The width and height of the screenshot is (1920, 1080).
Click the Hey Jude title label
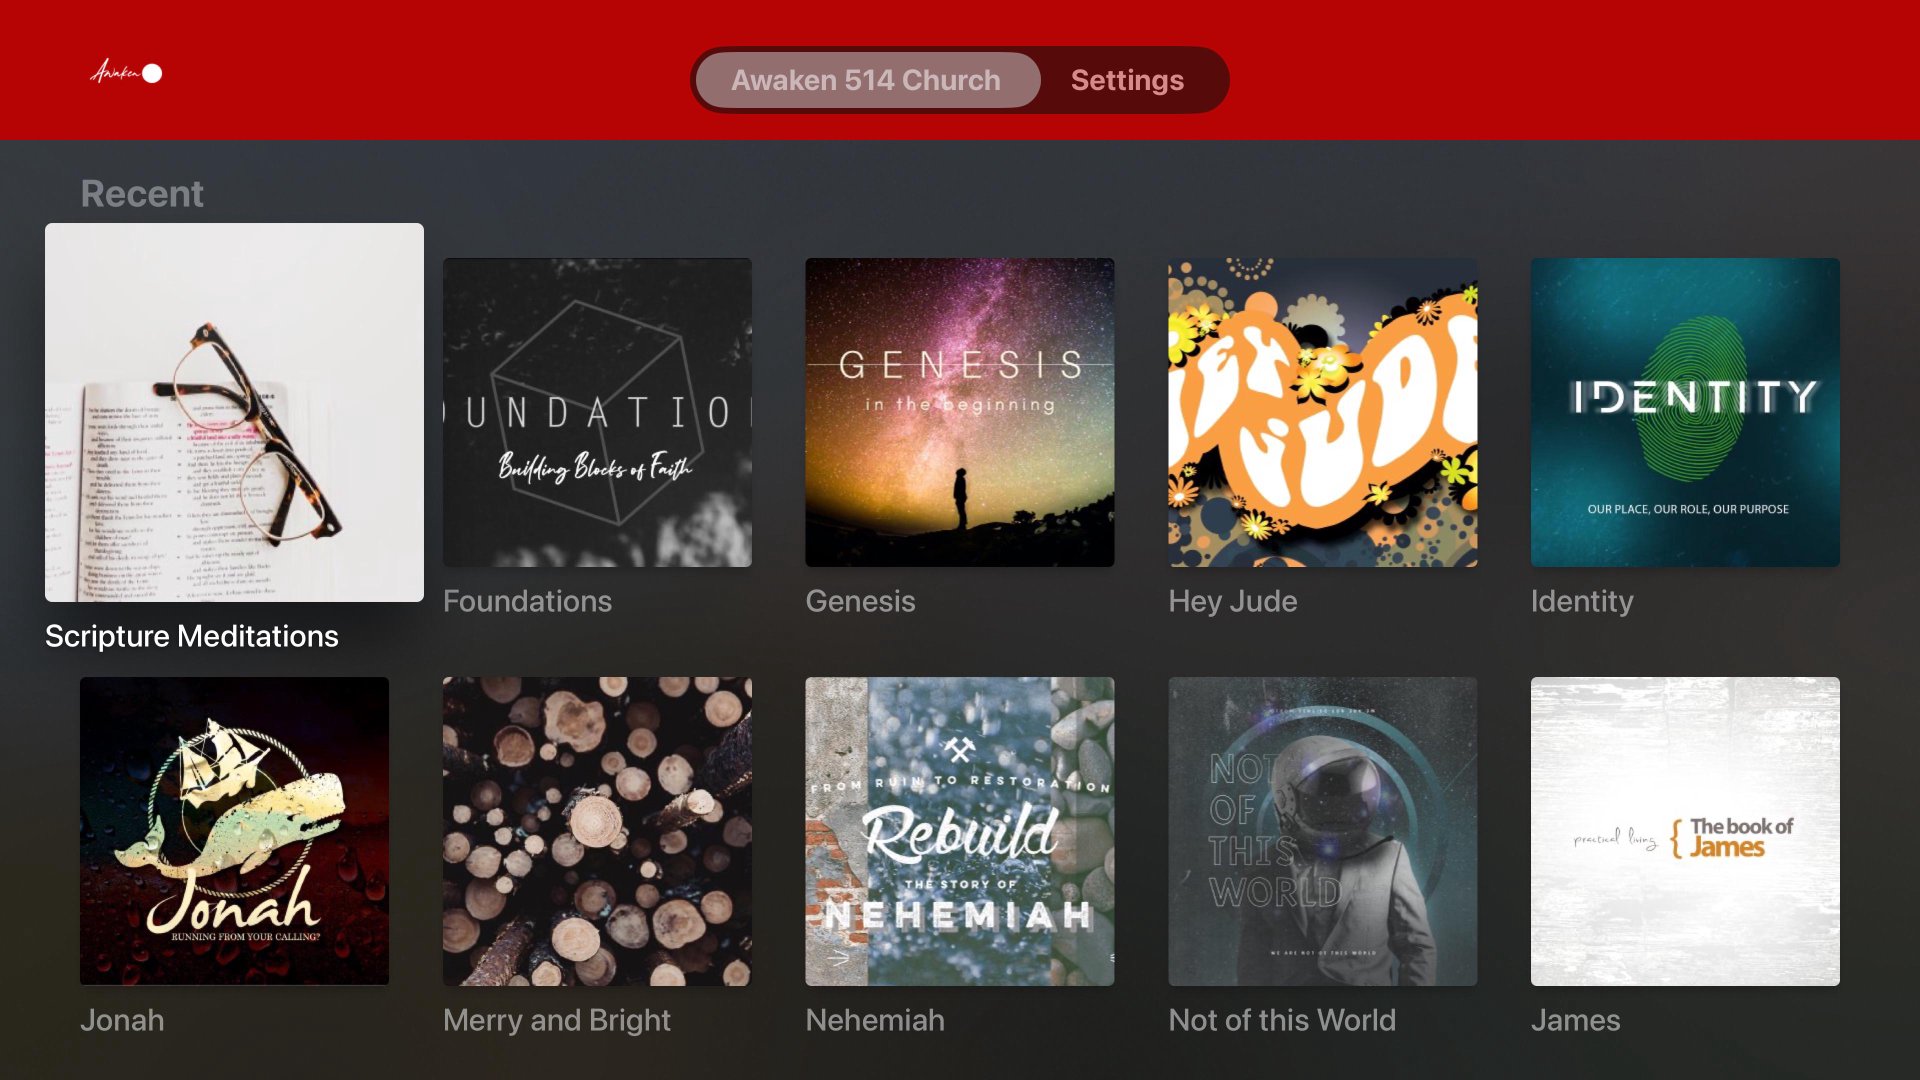[x=1233, y=601]
